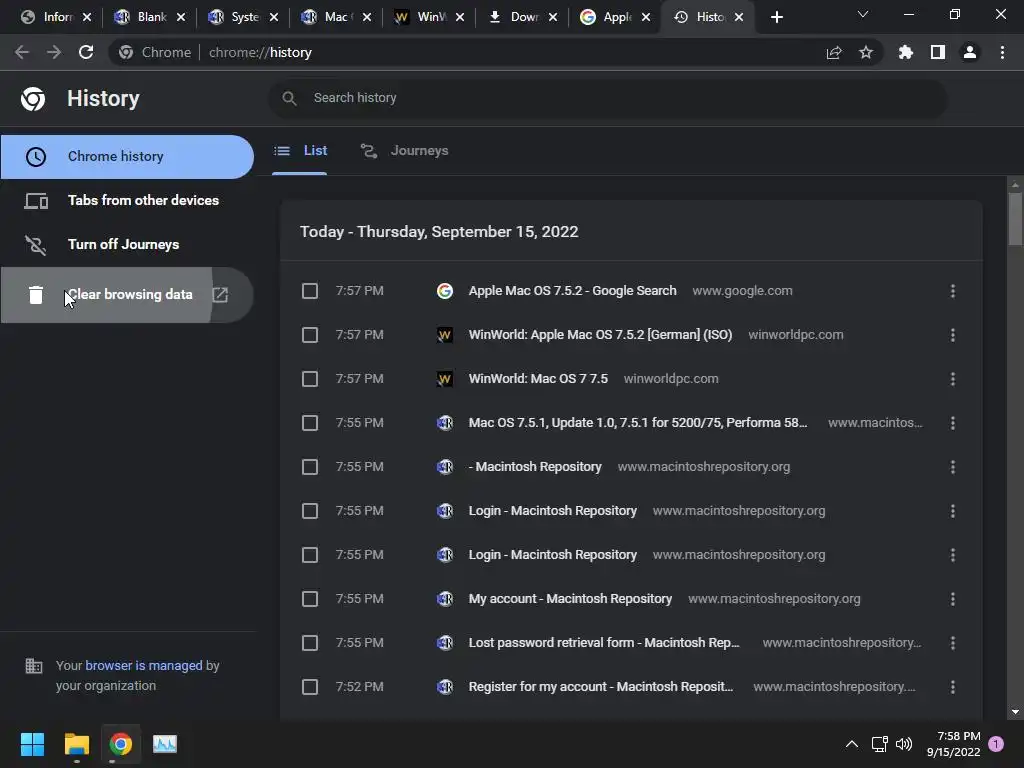1024x768 pixels.
Task: Open WinWorld: Apple Mac OS 7.5.2 [German] (ISO) link
Action: pyautogui.click(x=600, y=335)
